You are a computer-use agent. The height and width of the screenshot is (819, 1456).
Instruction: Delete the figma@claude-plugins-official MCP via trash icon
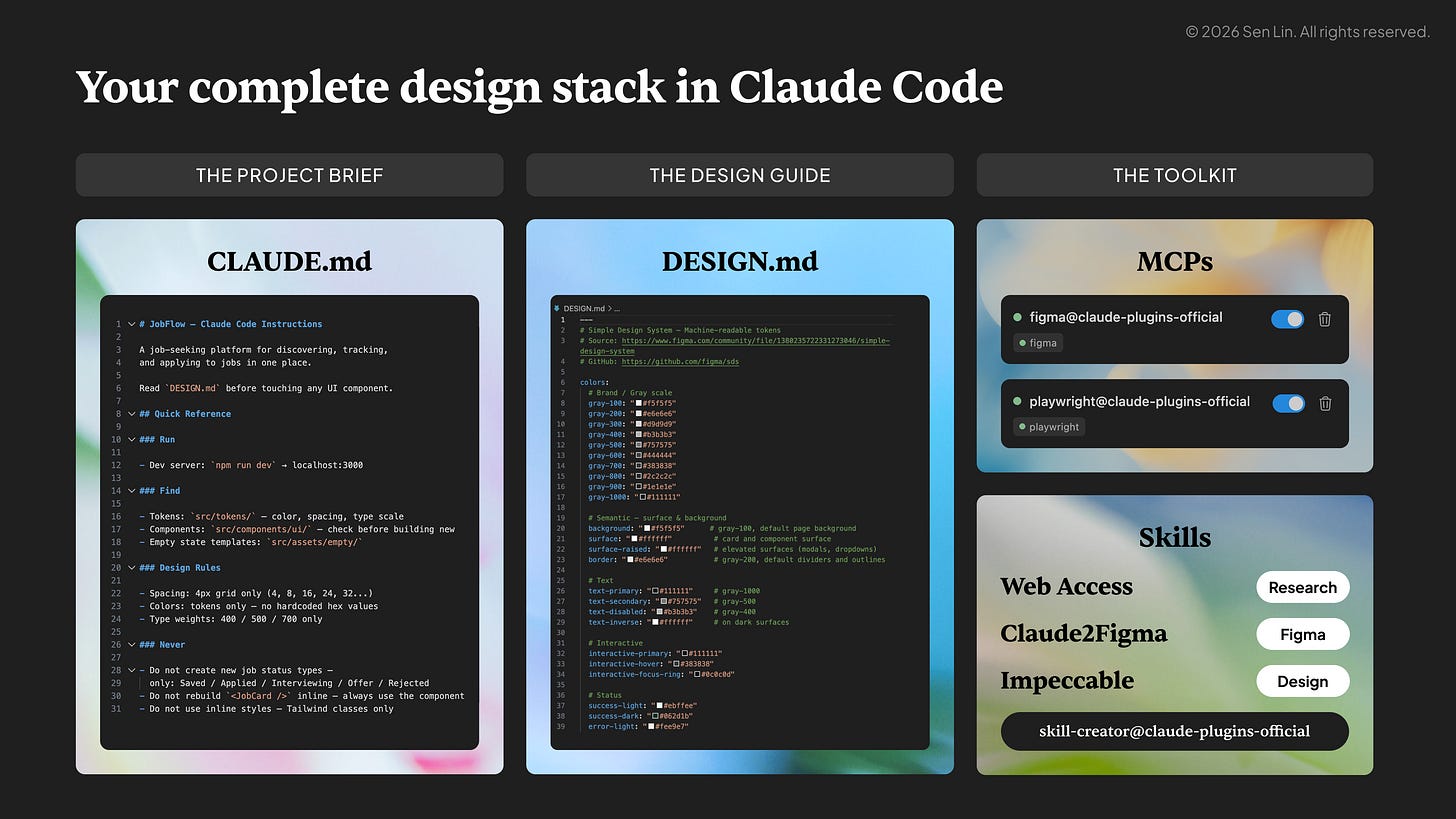[x=1325, y=319]
